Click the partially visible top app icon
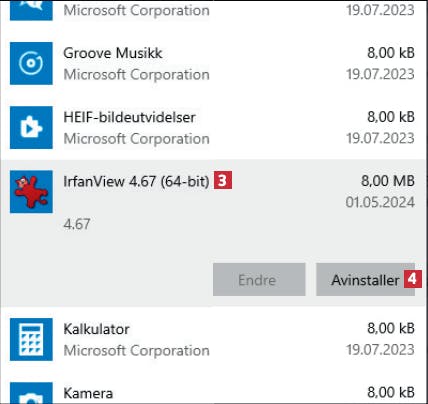The image size is (428, 404). point(31,10)
